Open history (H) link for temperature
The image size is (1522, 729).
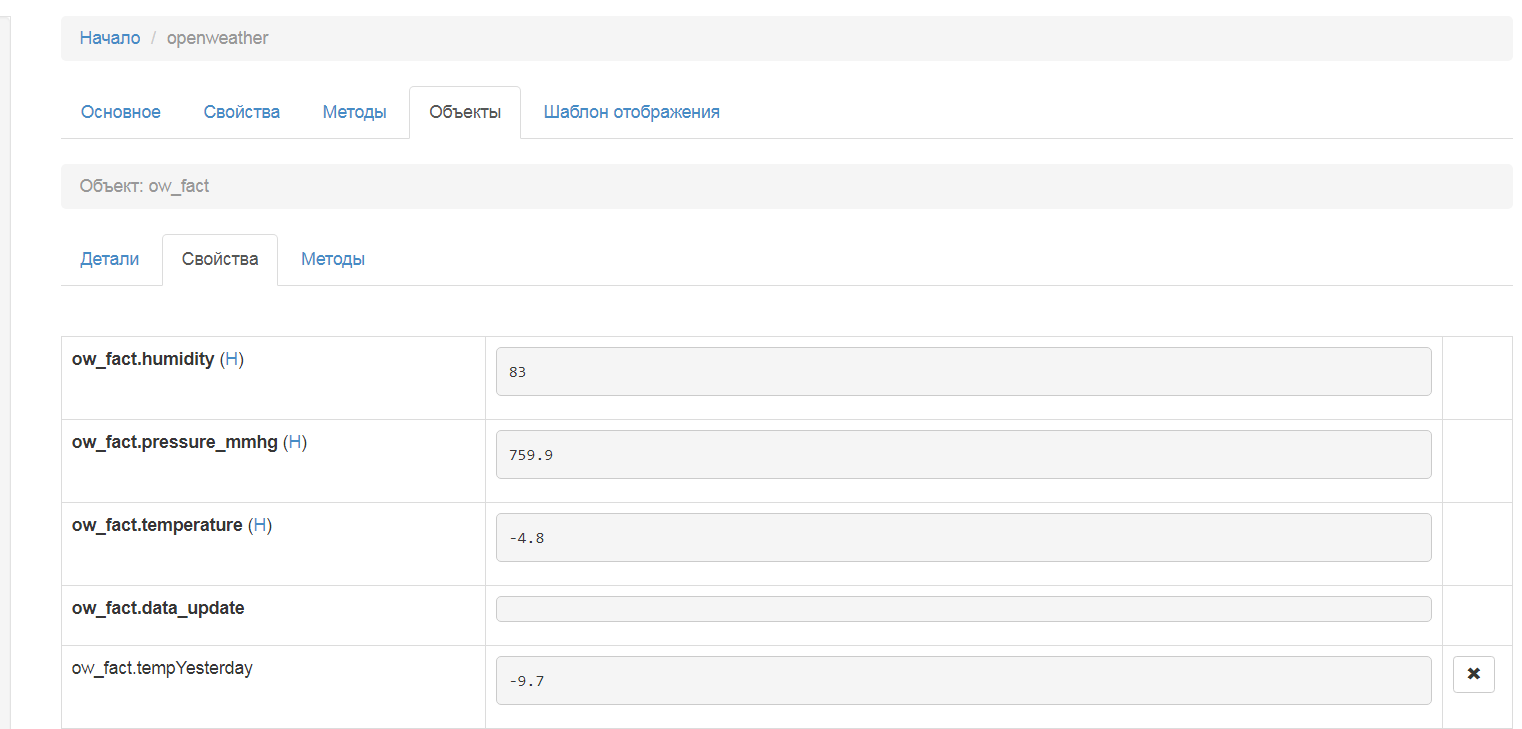[x=260, y=525]
